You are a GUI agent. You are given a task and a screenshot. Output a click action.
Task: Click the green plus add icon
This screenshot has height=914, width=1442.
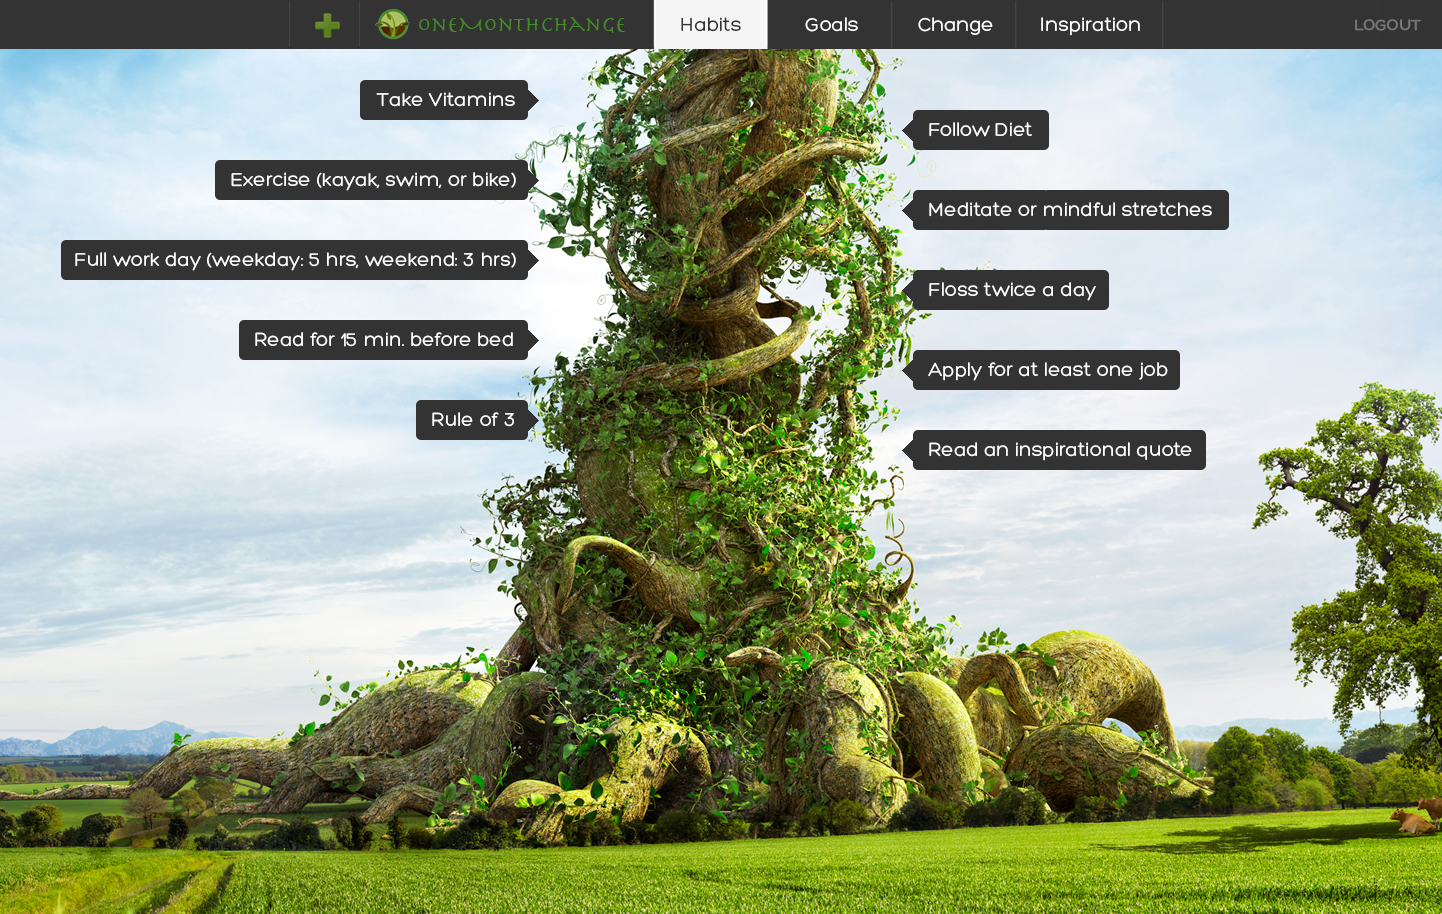click(x=326, y=25)
